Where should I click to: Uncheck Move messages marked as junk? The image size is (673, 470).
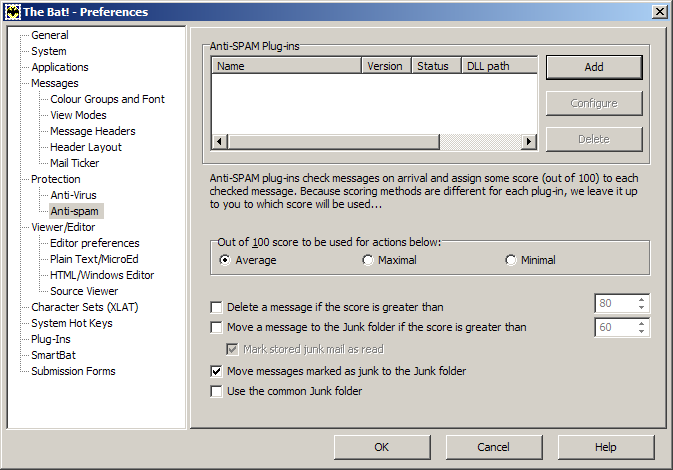(x=217, y=371)
